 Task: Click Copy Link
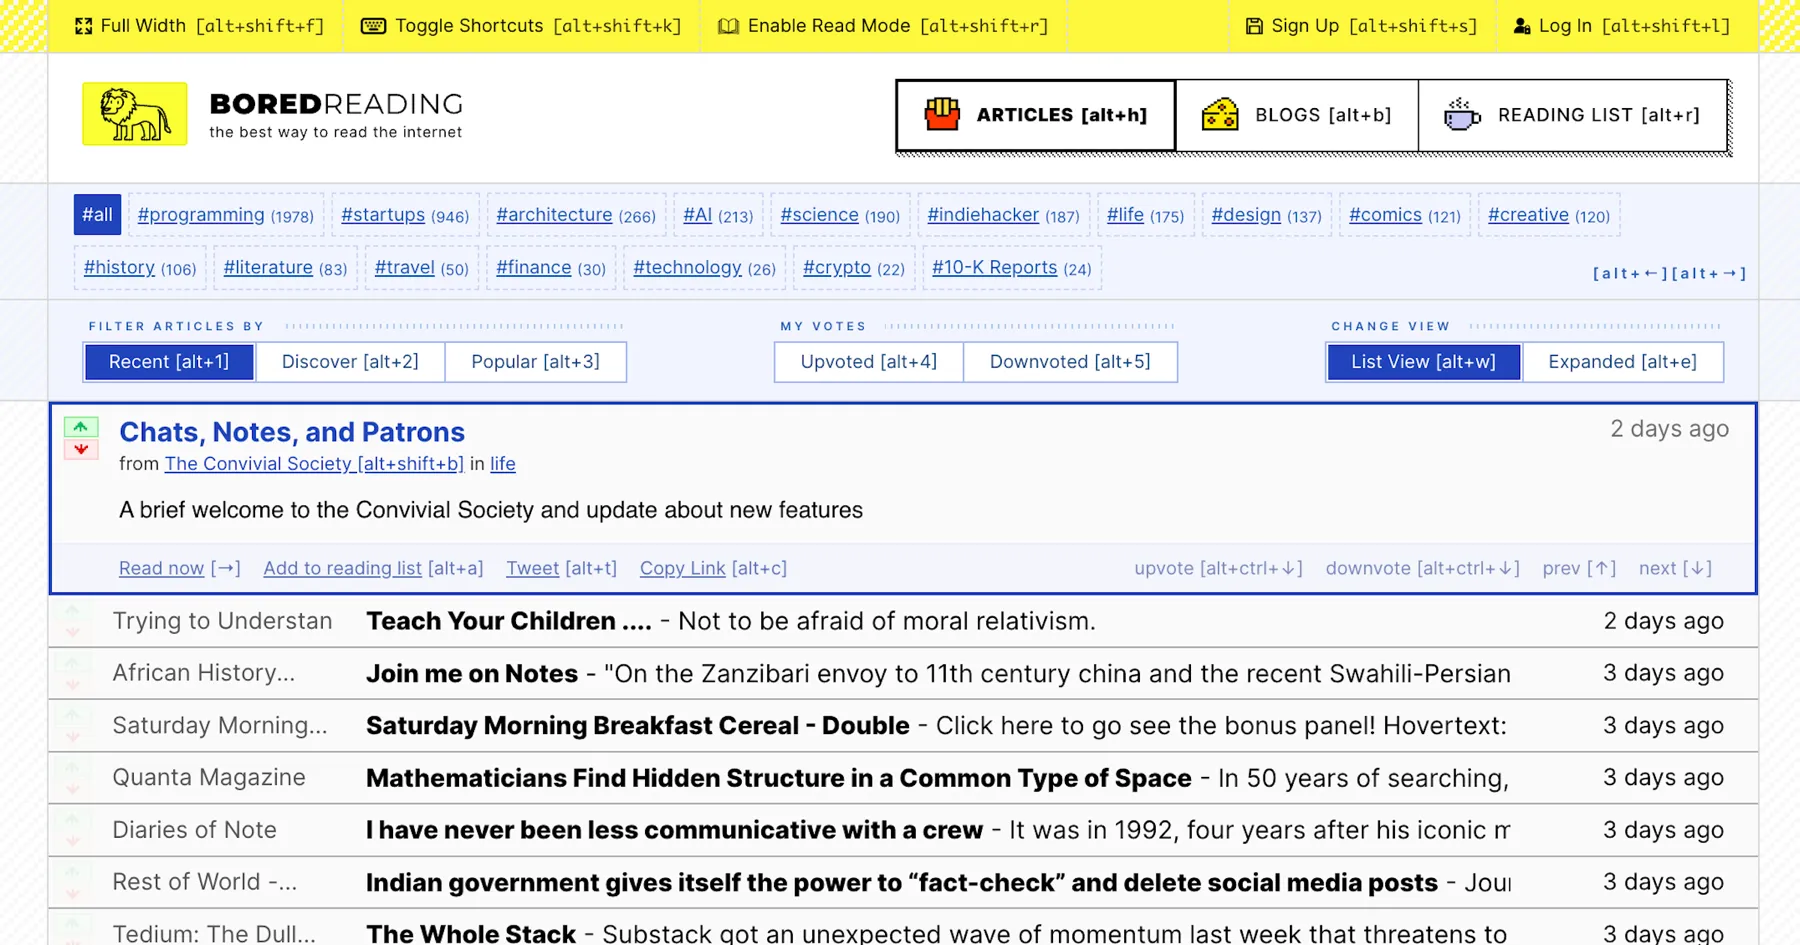coord(683,568)
